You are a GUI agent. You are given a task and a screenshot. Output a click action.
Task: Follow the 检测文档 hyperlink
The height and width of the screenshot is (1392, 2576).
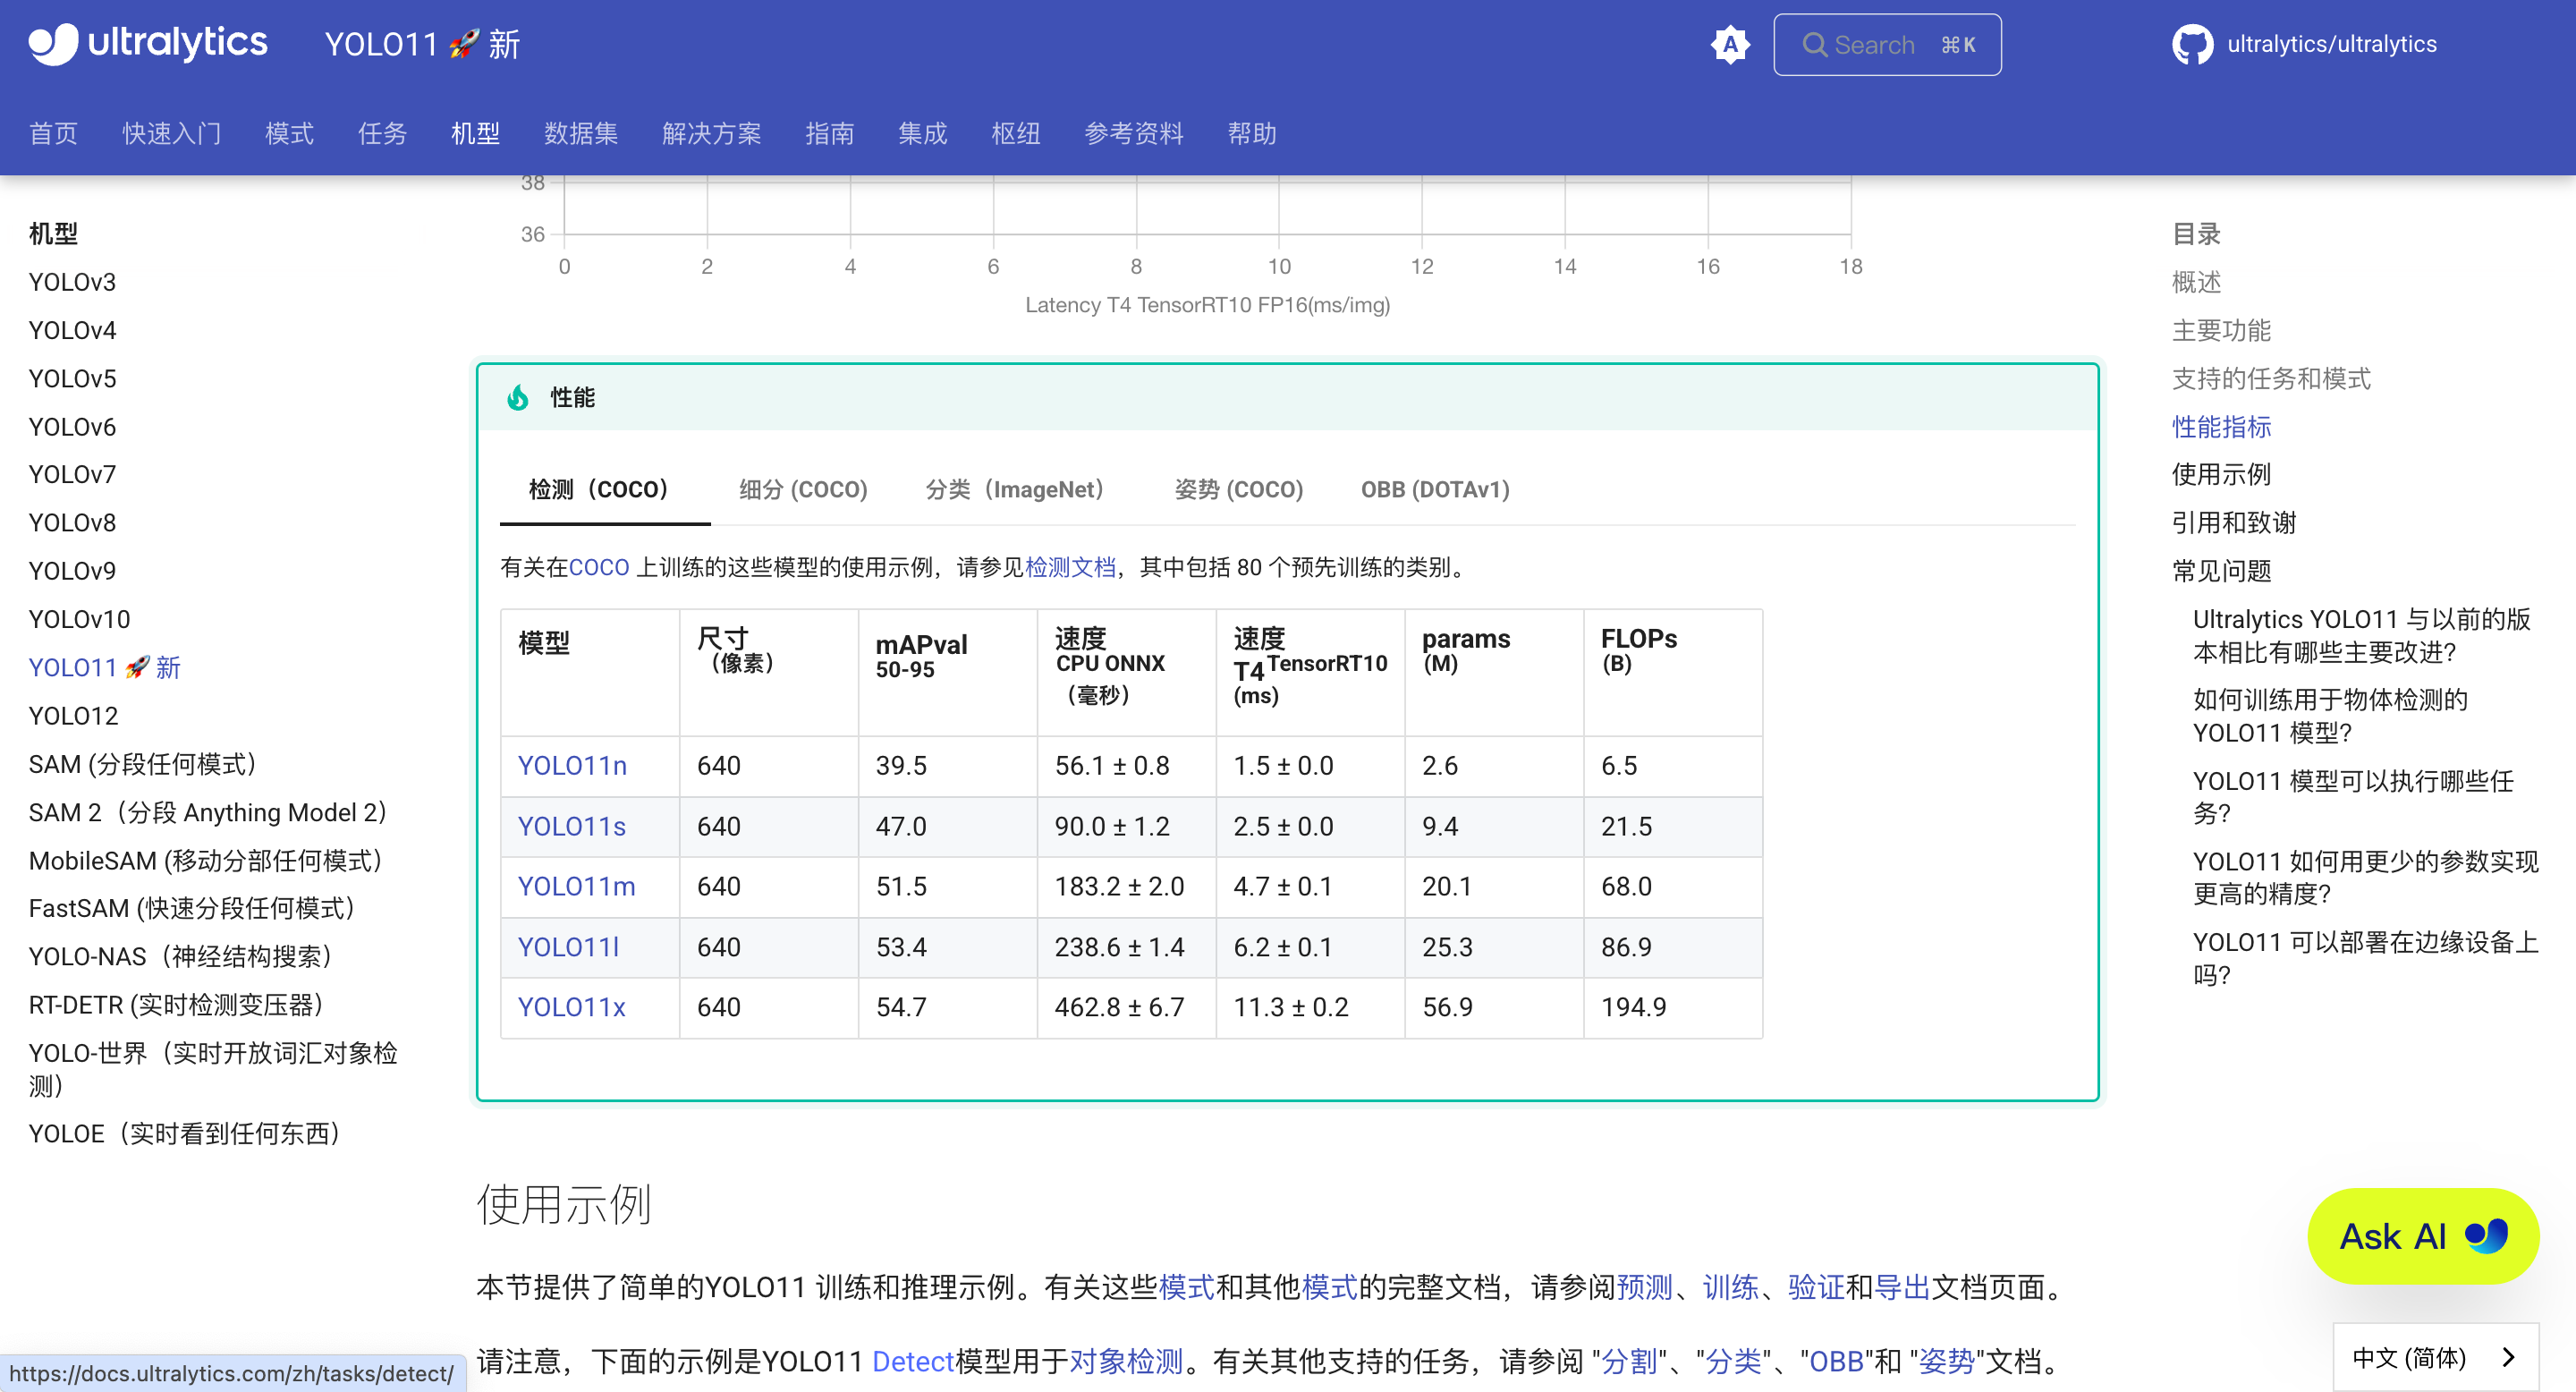[1070, 568]
